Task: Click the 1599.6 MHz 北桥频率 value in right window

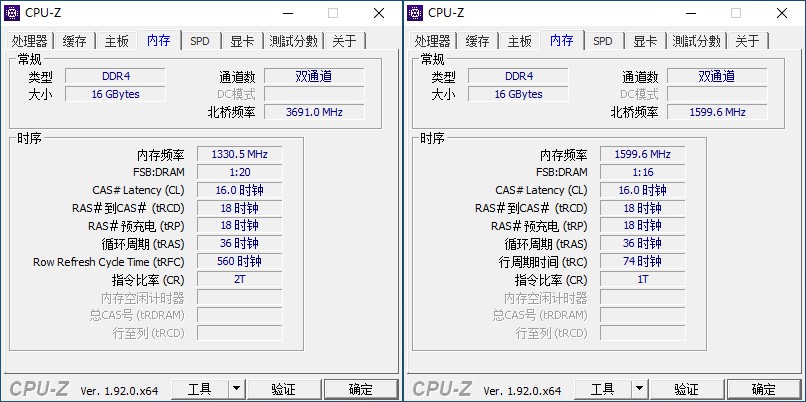Action: click(717, 112)
